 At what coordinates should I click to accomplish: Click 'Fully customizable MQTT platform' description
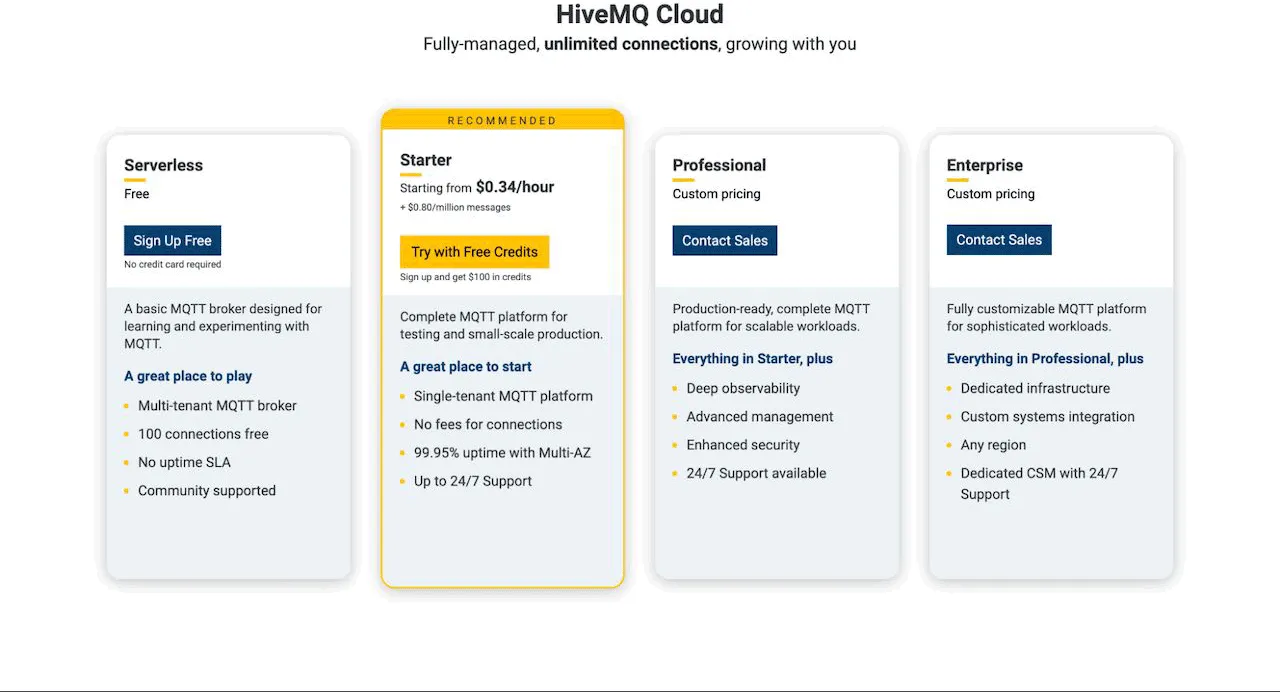pos(1046,317)
